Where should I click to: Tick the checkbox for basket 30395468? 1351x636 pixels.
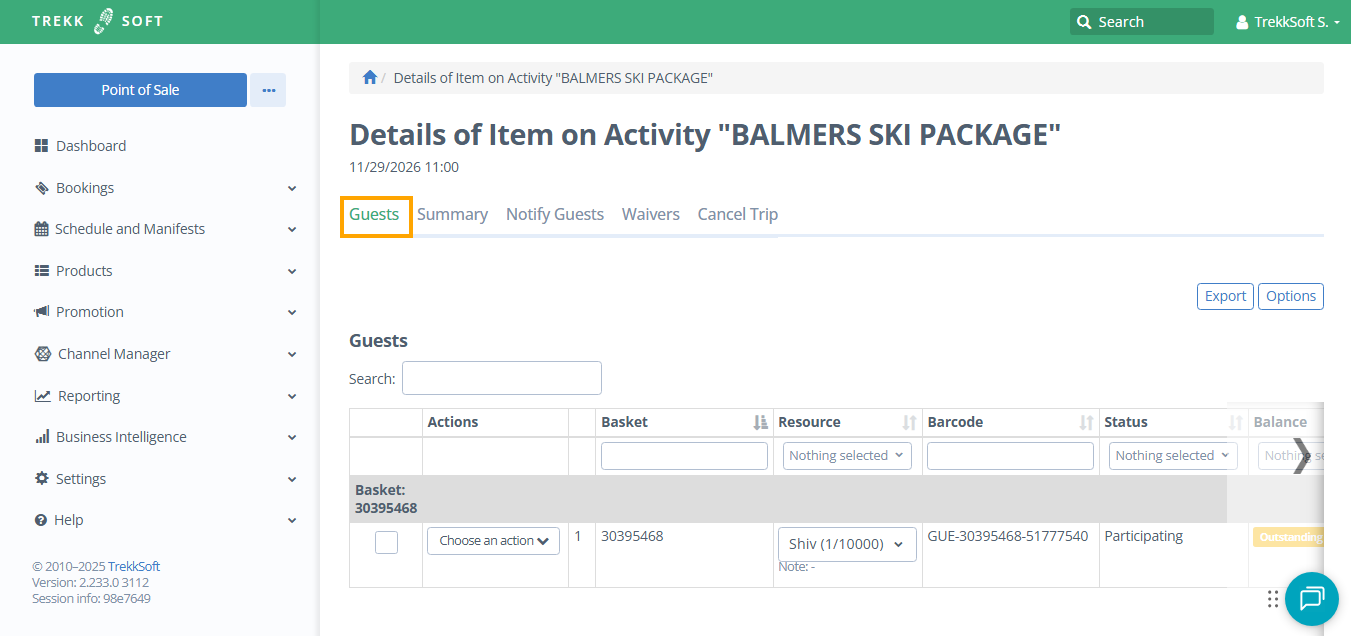click(x=386, y=542)
